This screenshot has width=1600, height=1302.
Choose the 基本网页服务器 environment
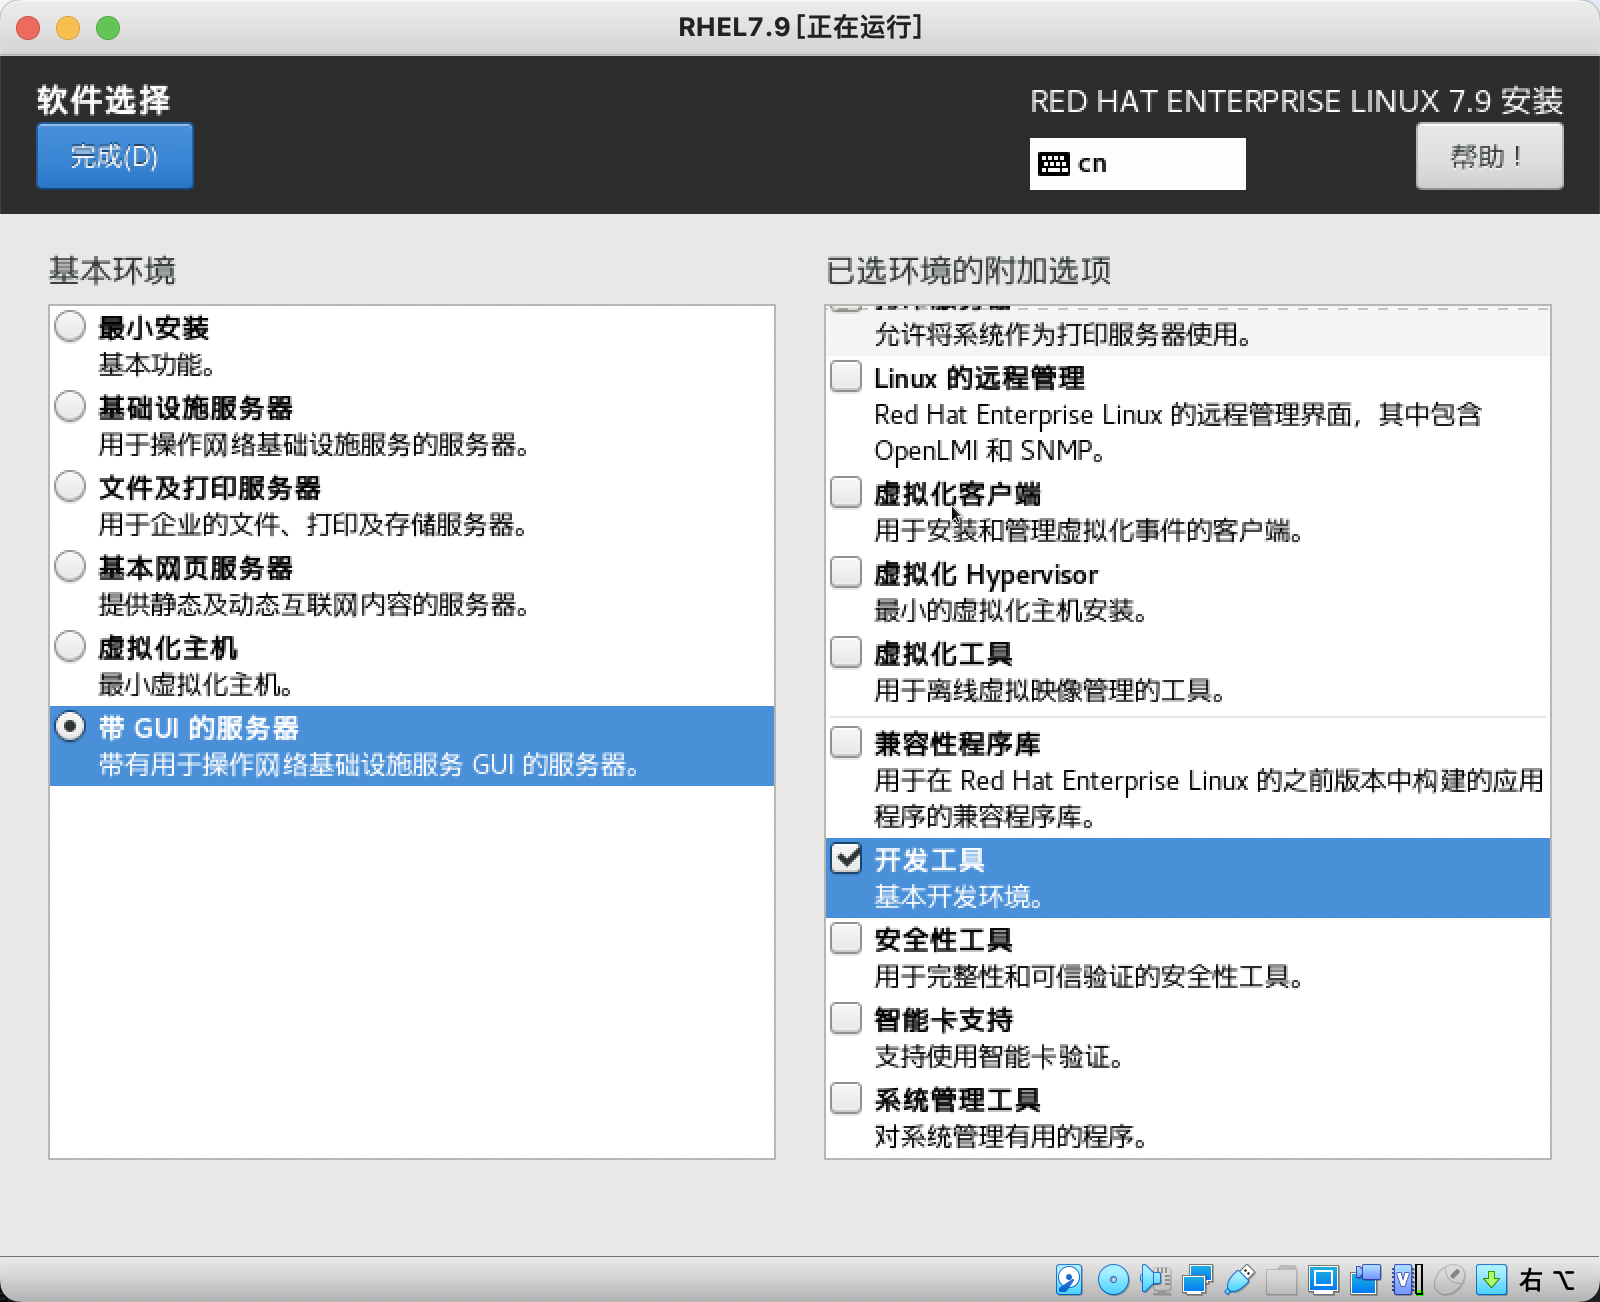click(x=70, y=566)
